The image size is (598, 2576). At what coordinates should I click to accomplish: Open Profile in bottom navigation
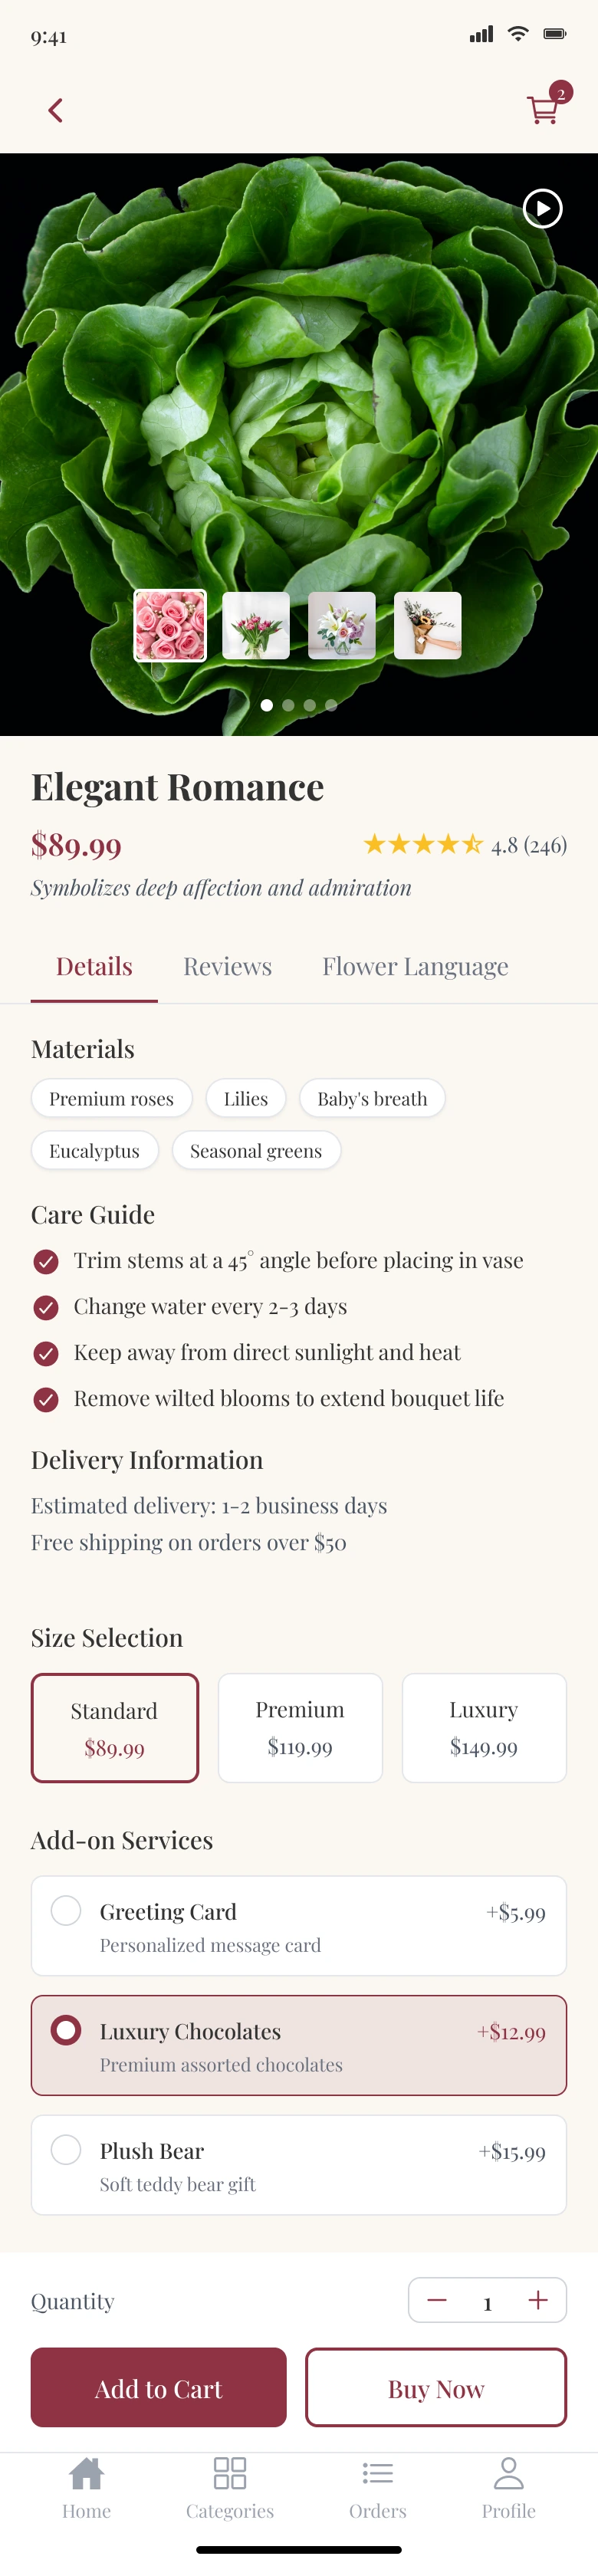(508, 2487)
